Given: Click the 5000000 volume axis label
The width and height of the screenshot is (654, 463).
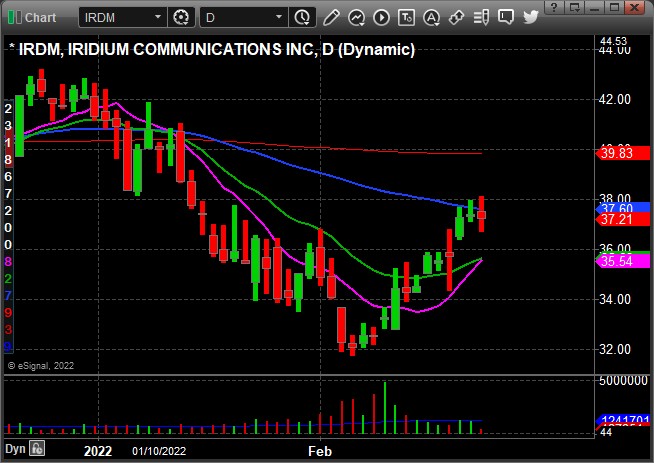Looking at the screenshot, I should [x=623, y=380].
